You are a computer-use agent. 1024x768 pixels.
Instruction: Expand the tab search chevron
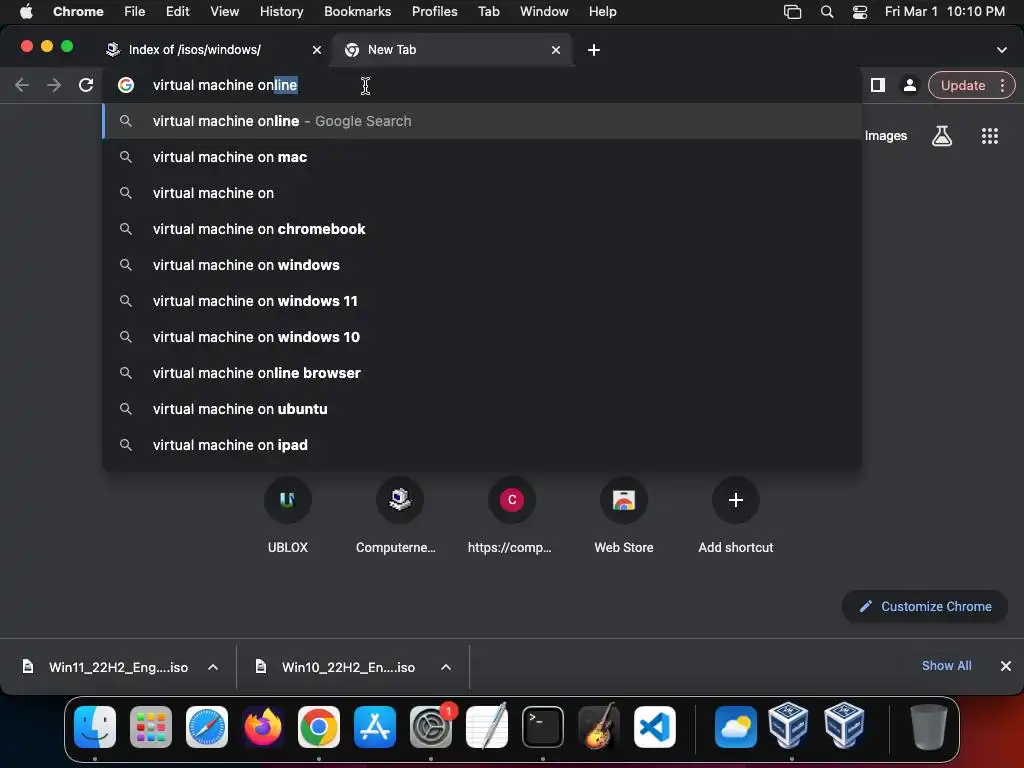(x=1002, y=50)
